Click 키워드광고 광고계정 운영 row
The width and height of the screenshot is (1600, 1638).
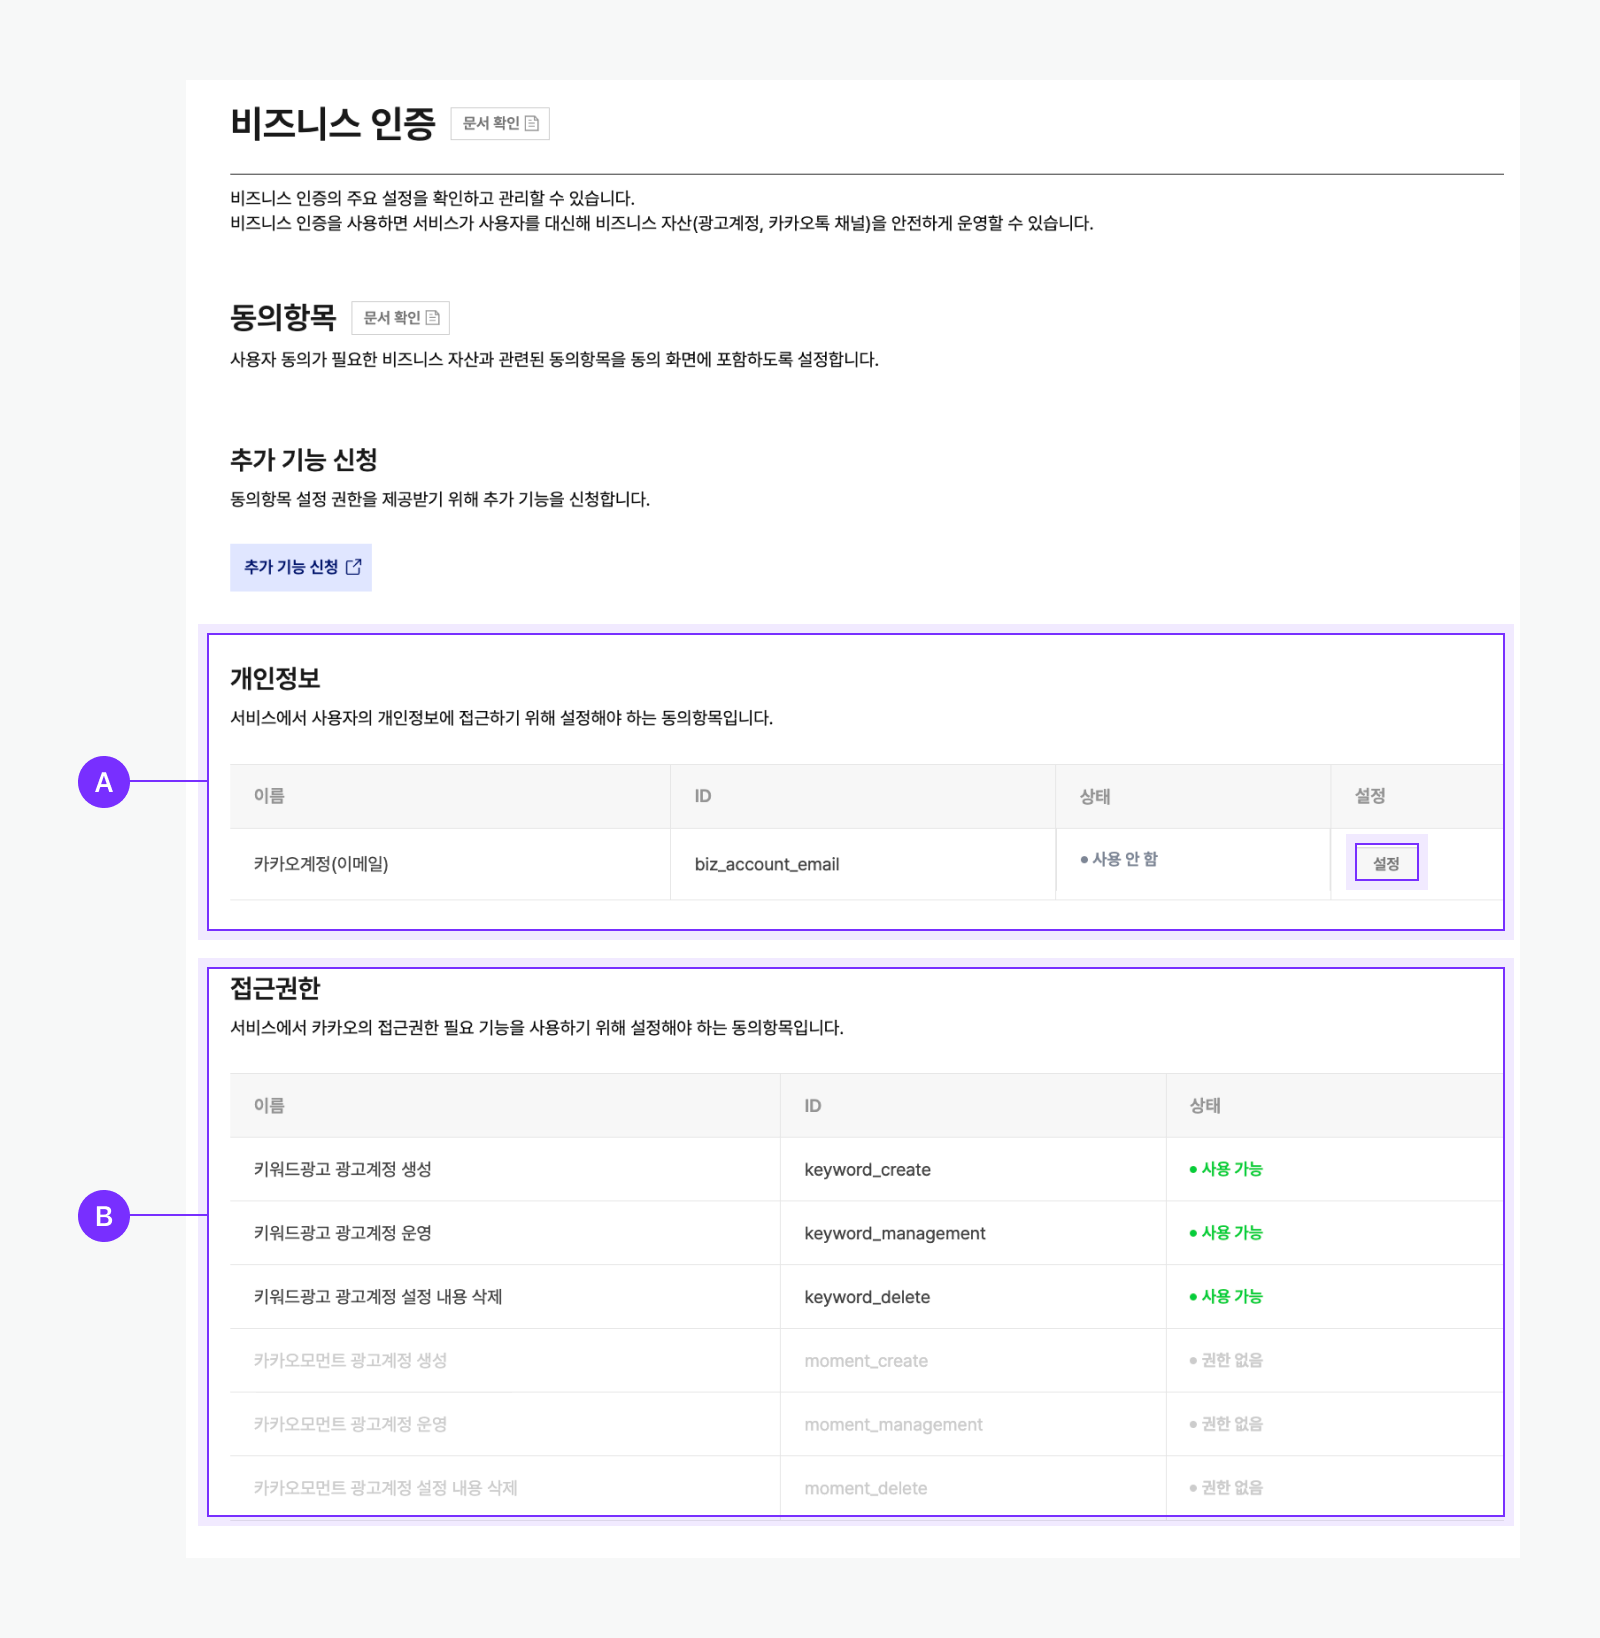342,1233
